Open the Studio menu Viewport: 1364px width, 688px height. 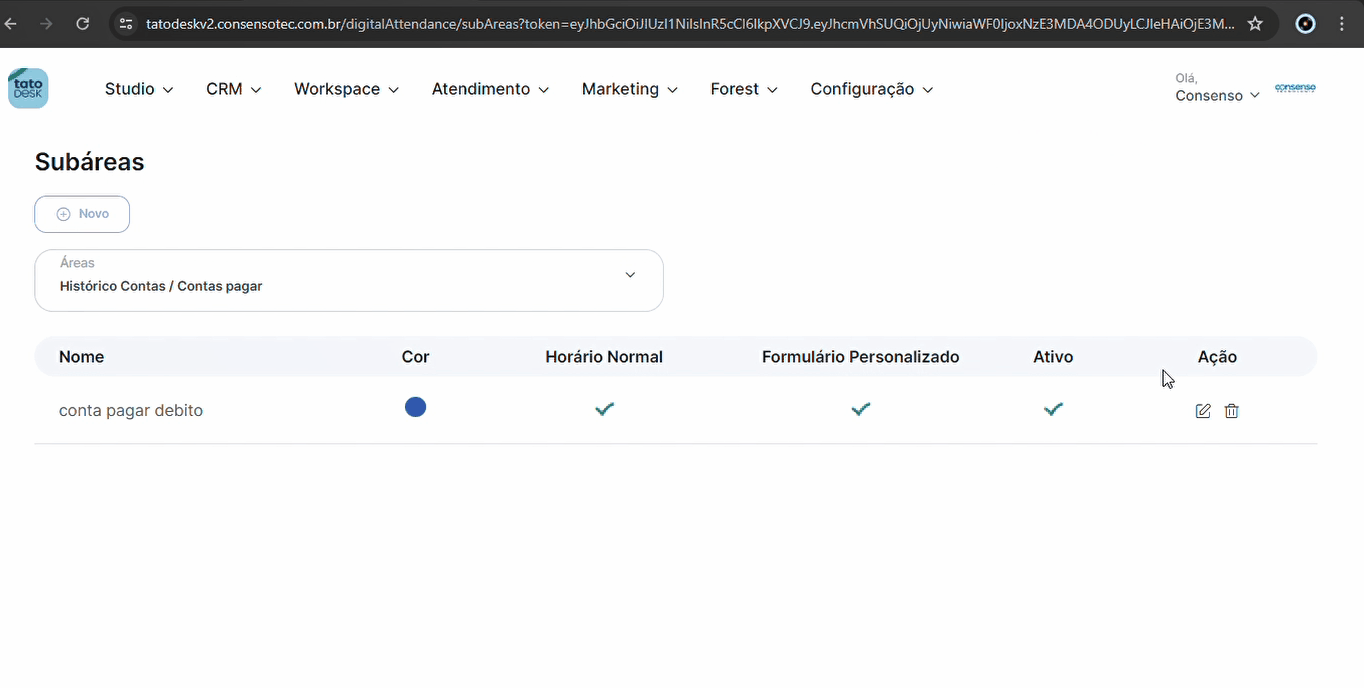click(x=139, y=89)
